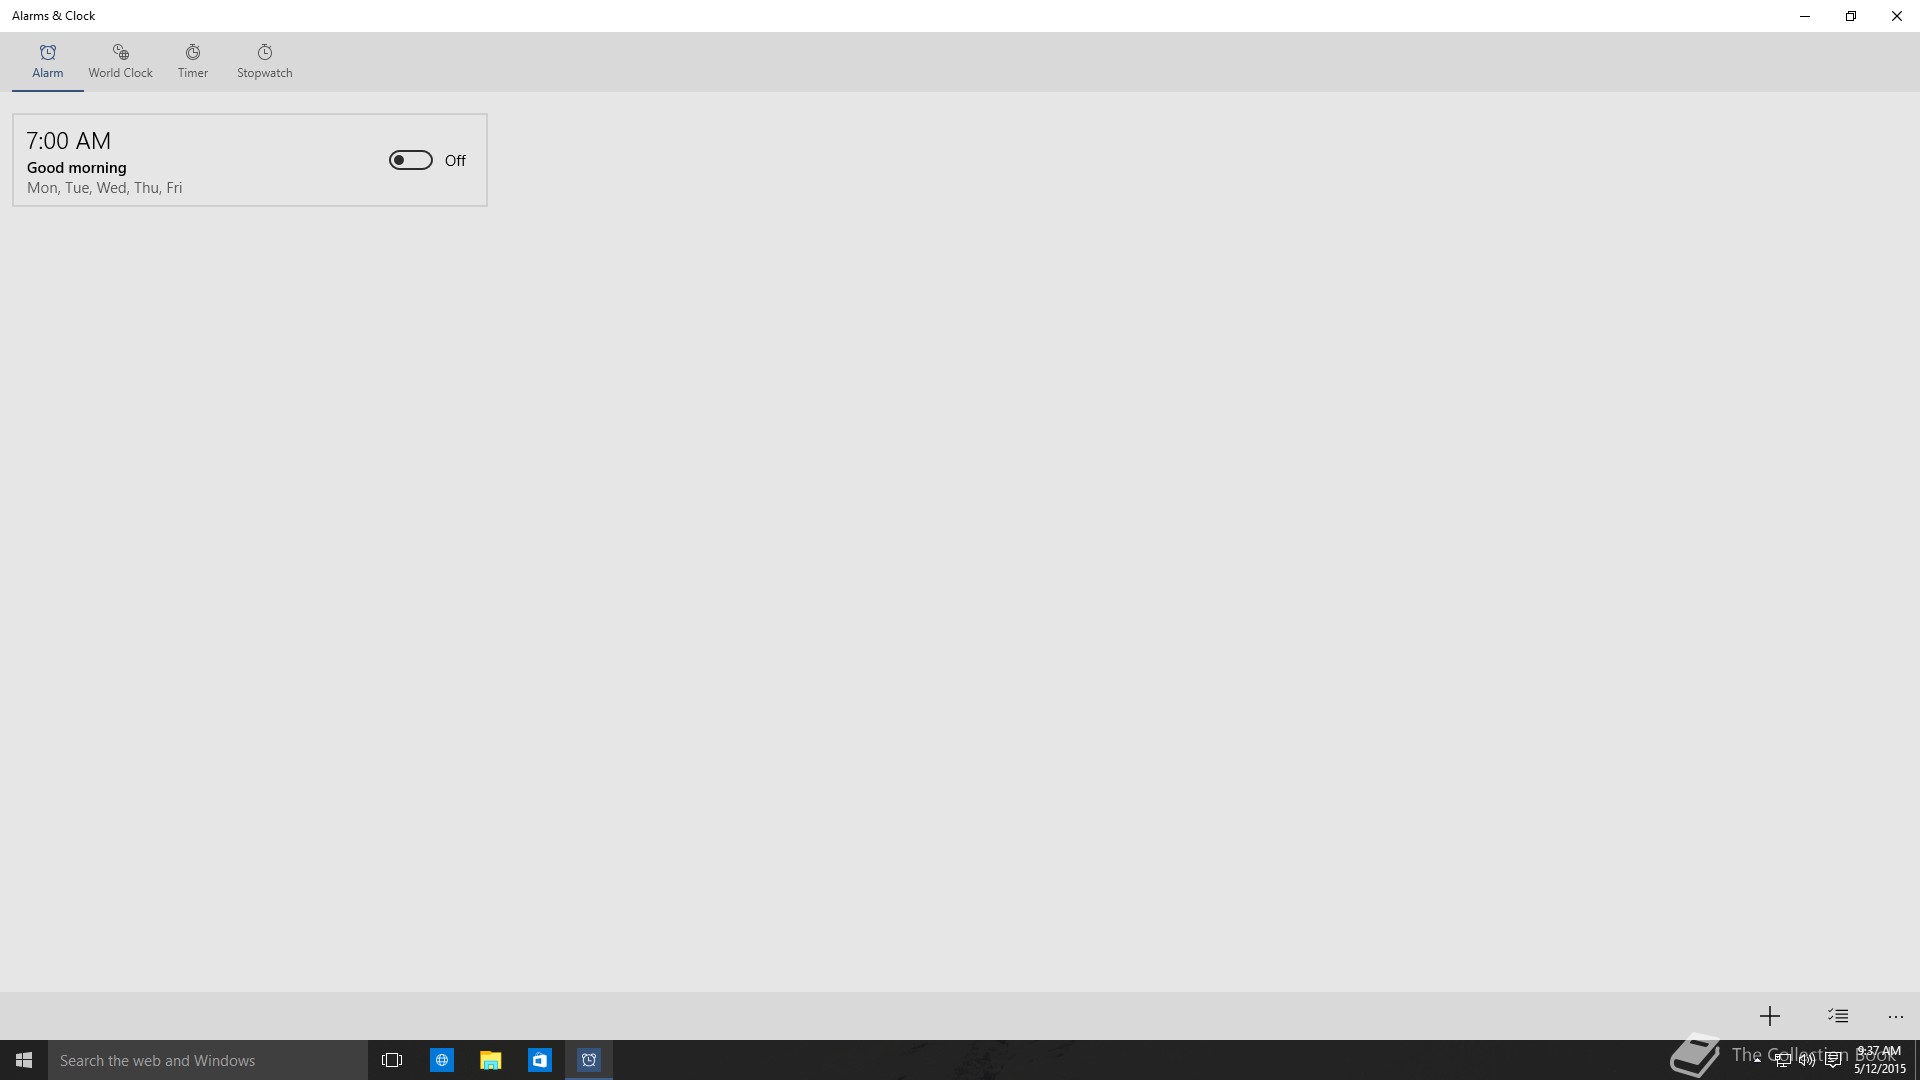Open the Timer tab
This screenshot has height=1080, width=1920.
[x=193, y=61]
